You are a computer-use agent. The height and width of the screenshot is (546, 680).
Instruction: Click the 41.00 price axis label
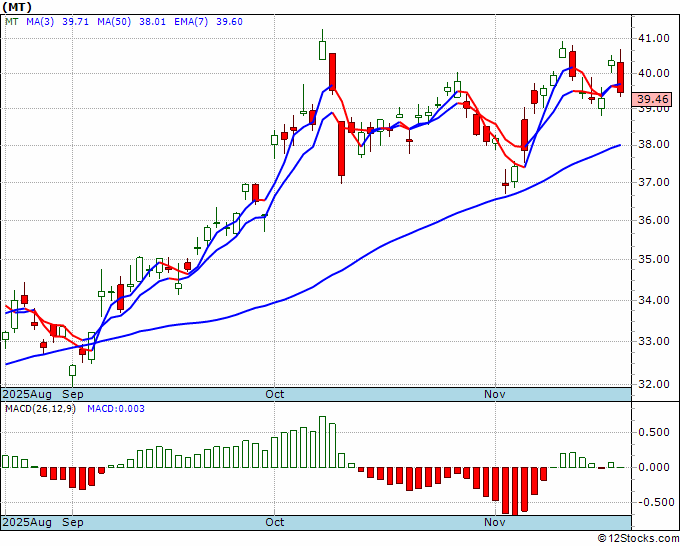pos(654,38)
